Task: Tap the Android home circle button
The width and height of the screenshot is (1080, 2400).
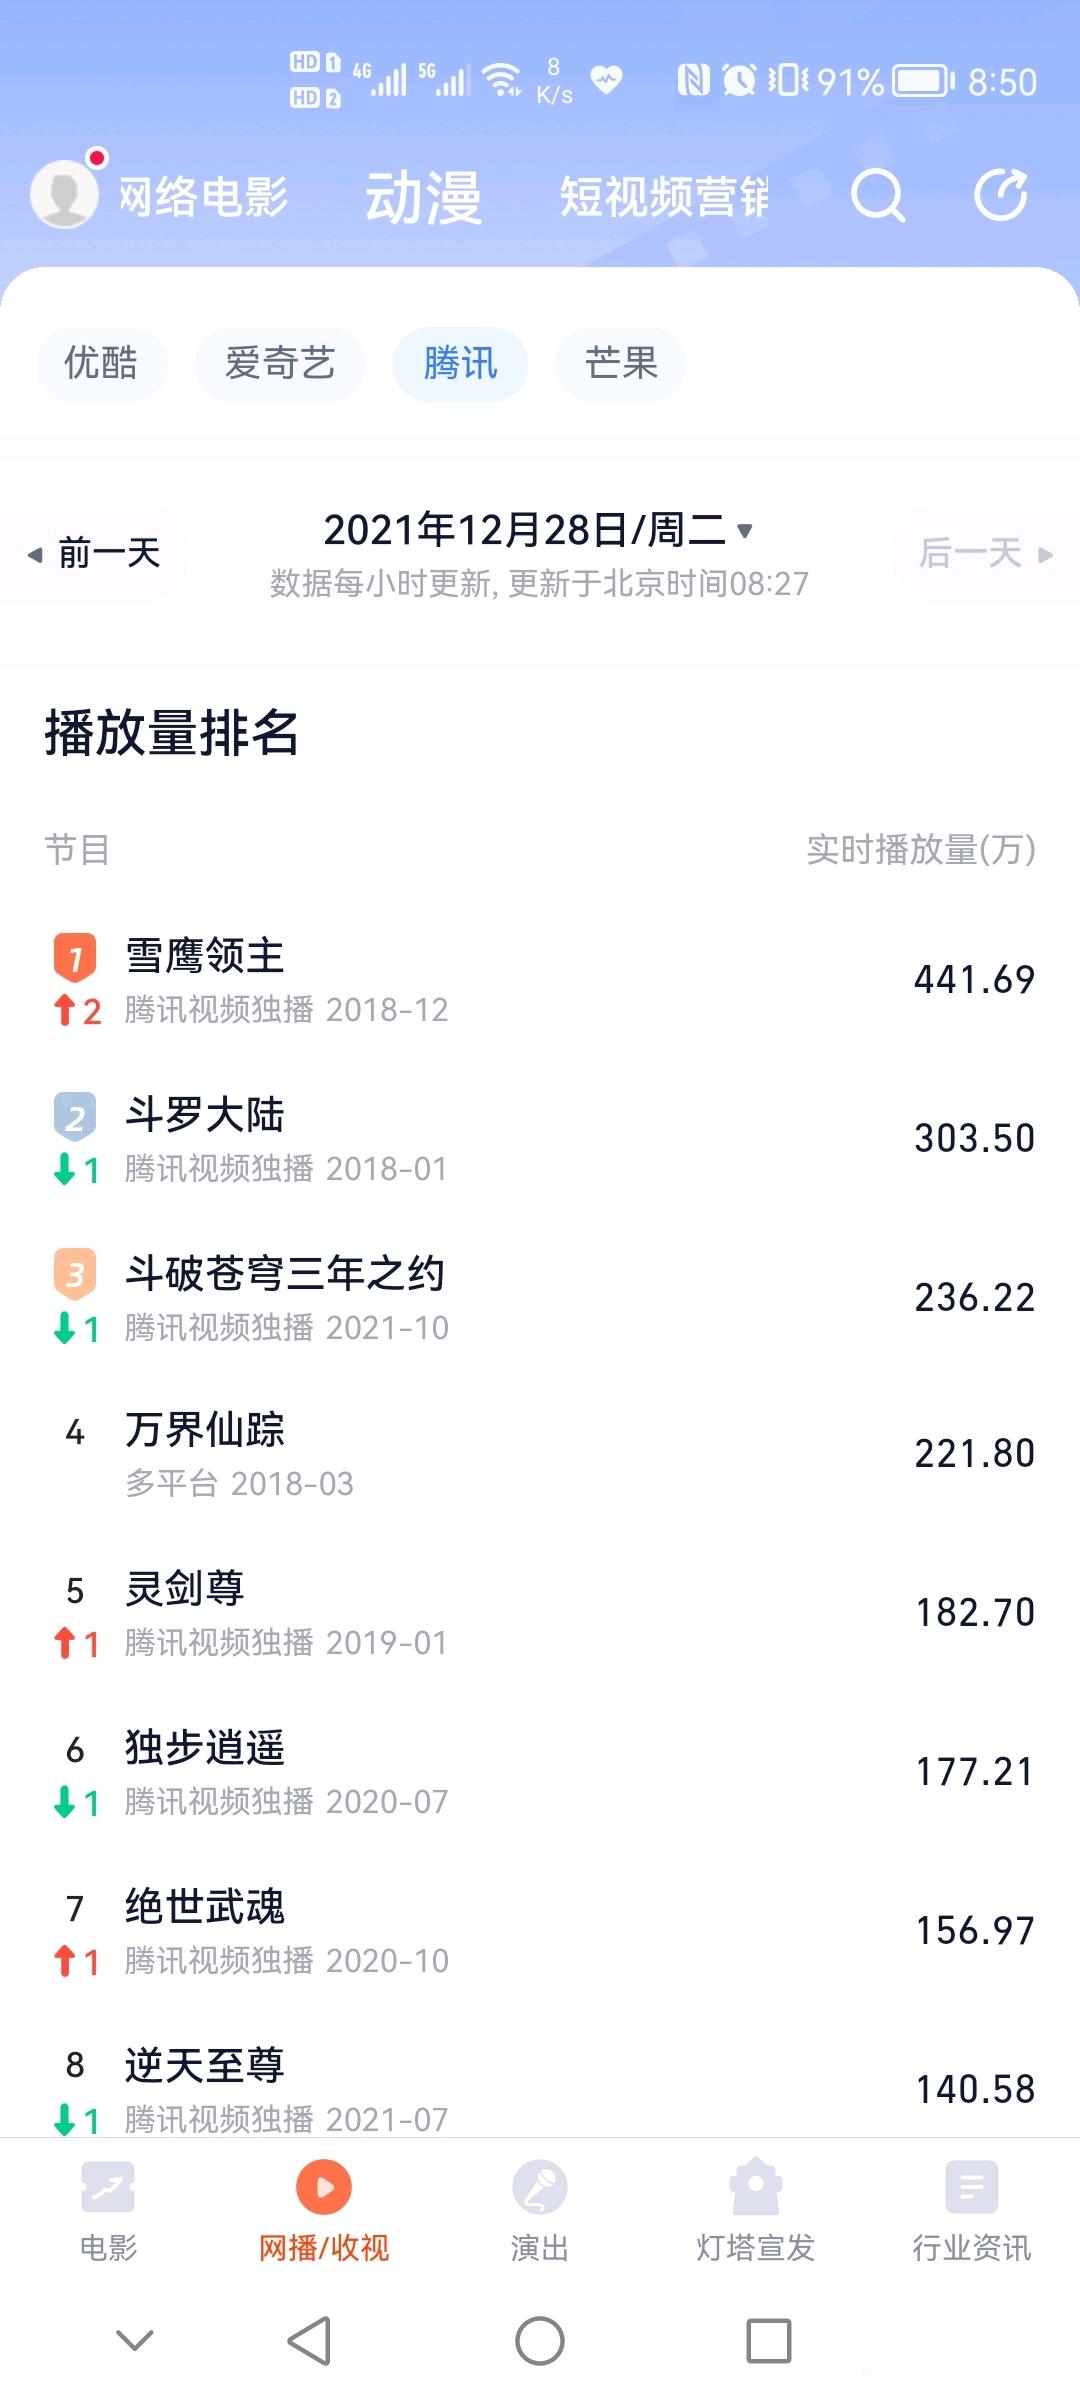Action: pos(540,2341)
